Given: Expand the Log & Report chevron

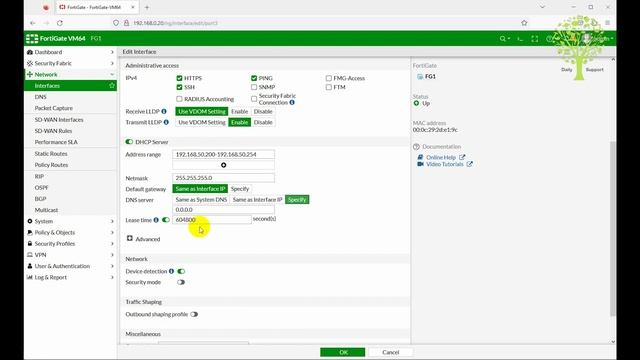Looking at the screenshot, I should pos(112,277).
